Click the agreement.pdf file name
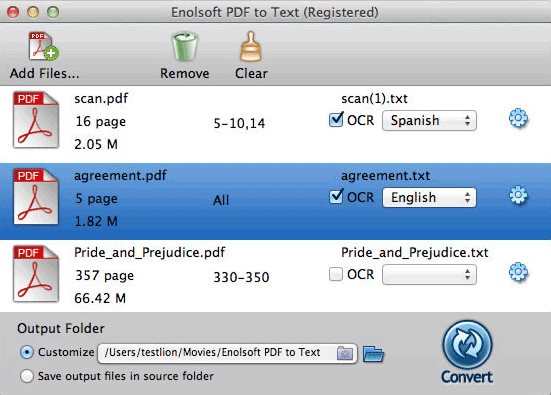This screenshot has width=551, height=395. pos(120,176)
